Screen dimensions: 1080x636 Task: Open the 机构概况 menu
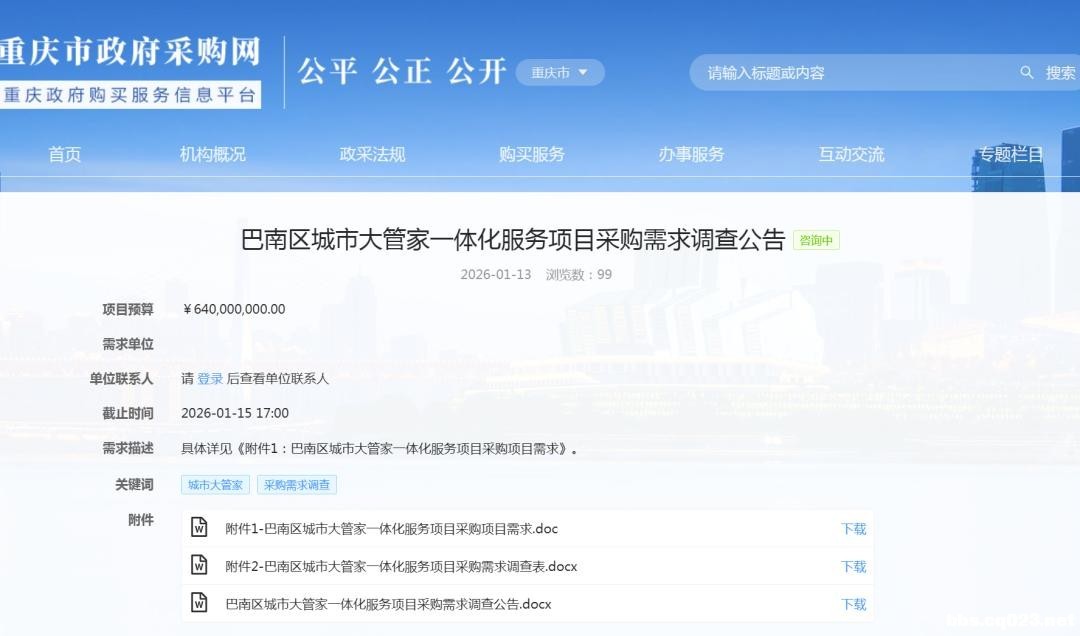pos(212,154)
